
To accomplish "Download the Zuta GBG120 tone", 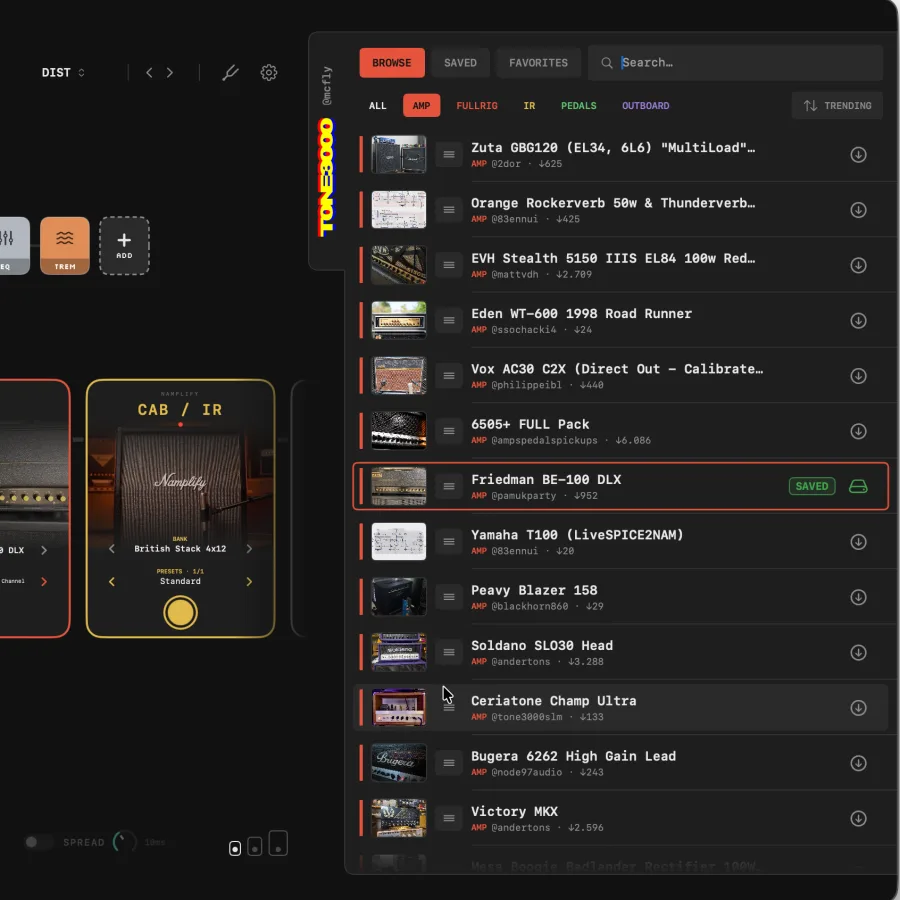I will pos(858,155).
